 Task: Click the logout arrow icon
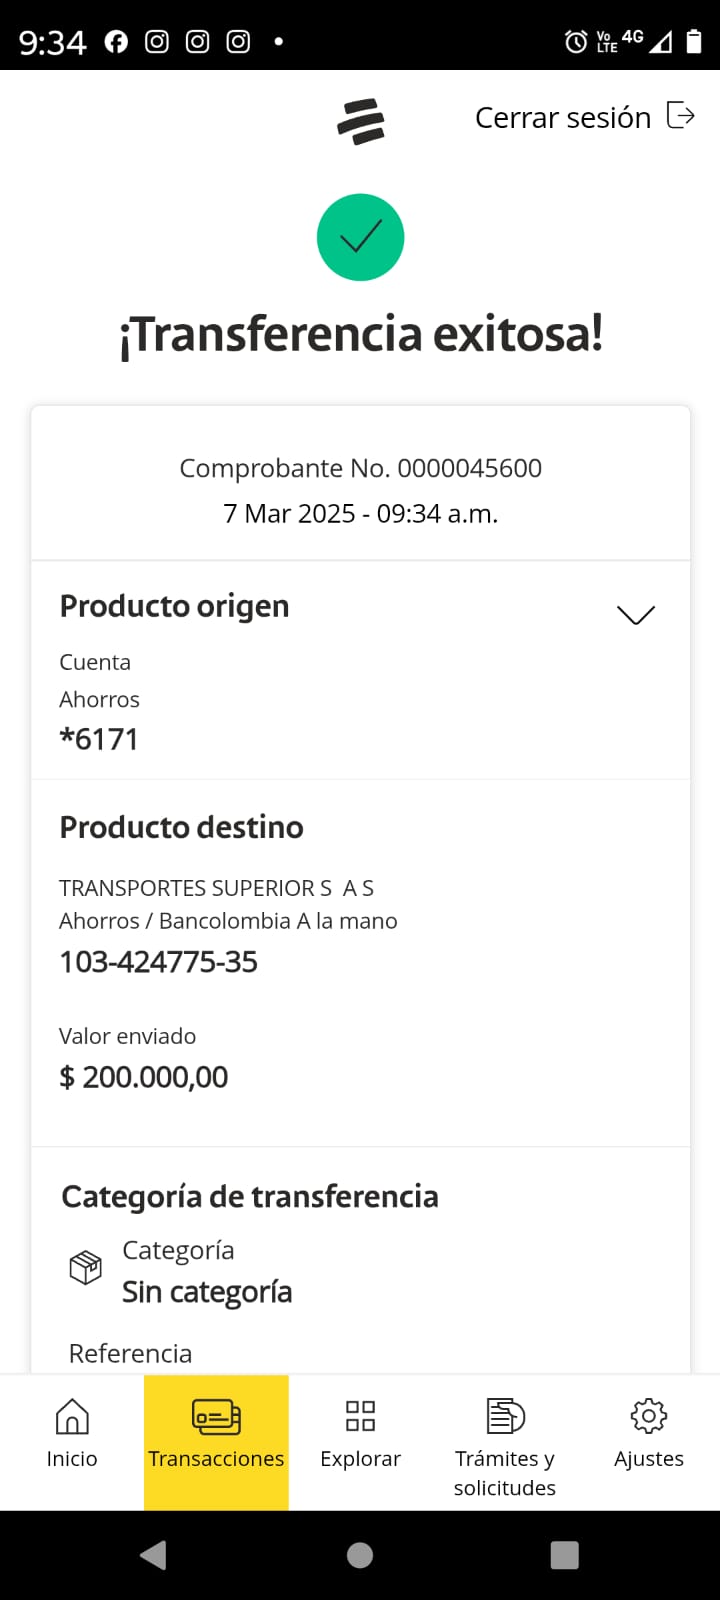[x=680, y=116]
